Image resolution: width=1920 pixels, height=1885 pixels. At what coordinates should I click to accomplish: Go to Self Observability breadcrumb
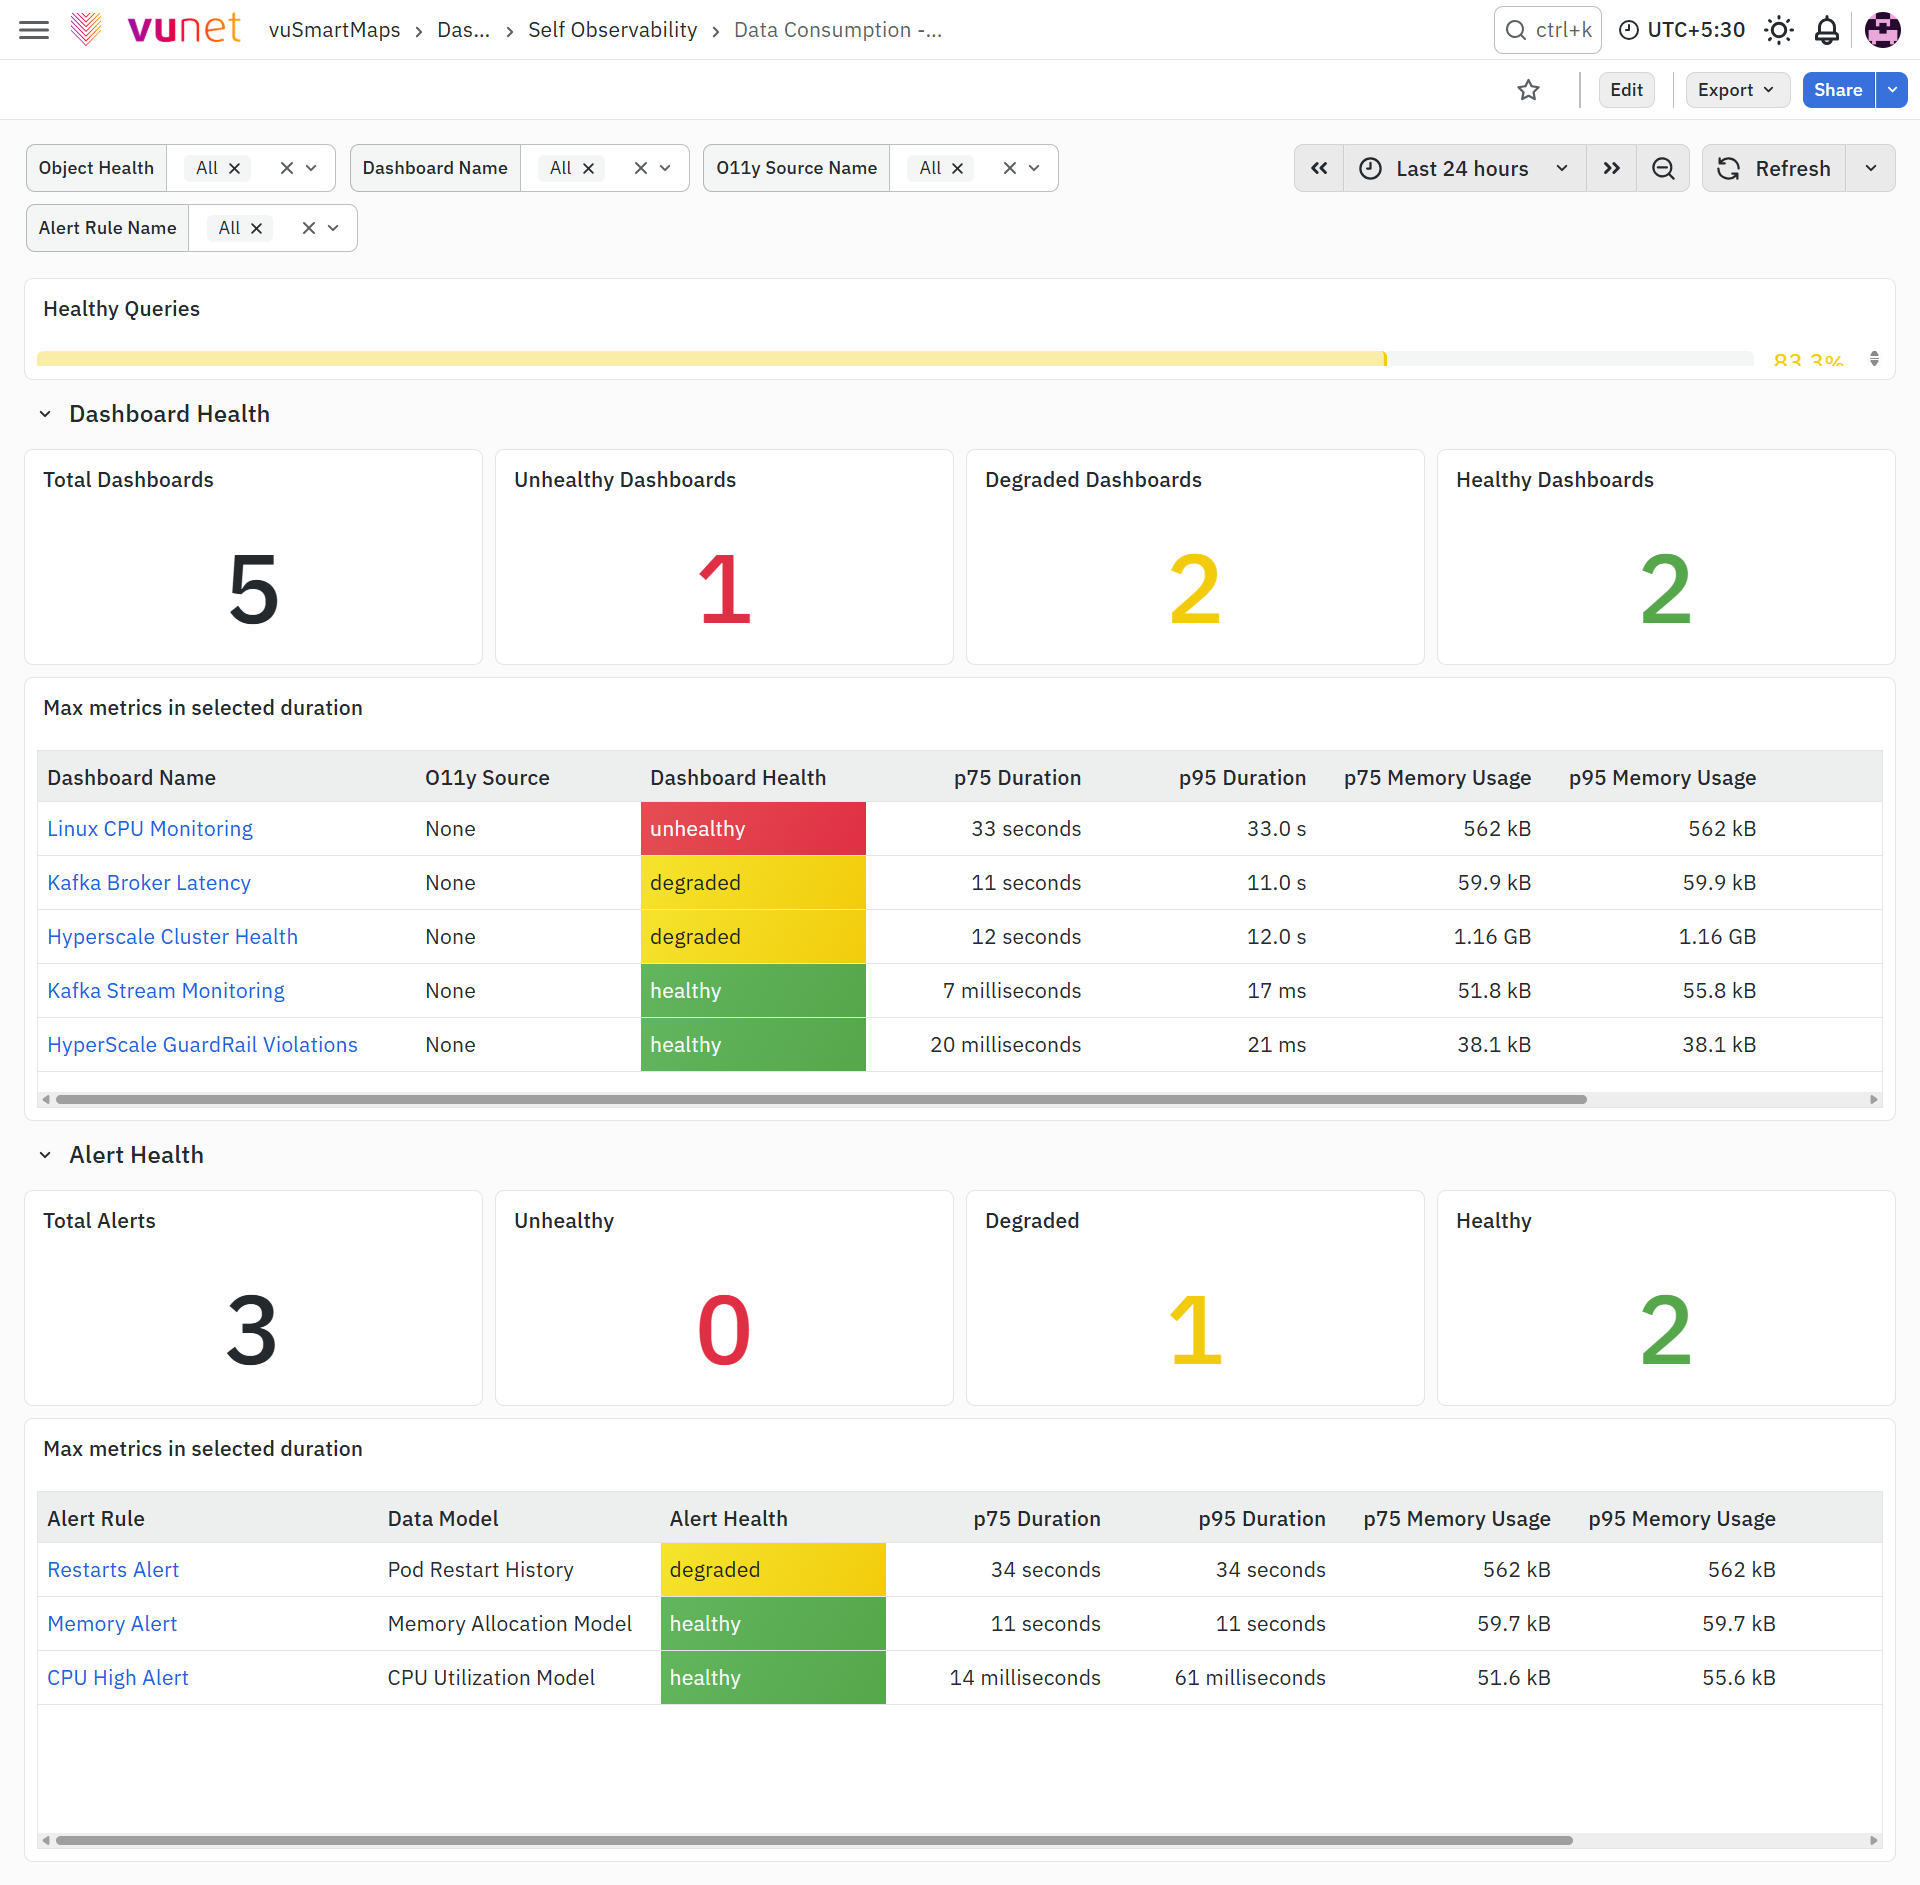(x=613, y=30)
